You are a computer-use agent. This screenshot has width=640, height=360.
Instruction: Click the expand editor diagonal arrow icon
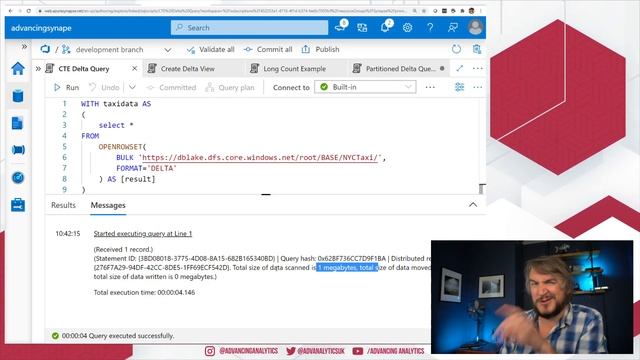coord(460,68)
